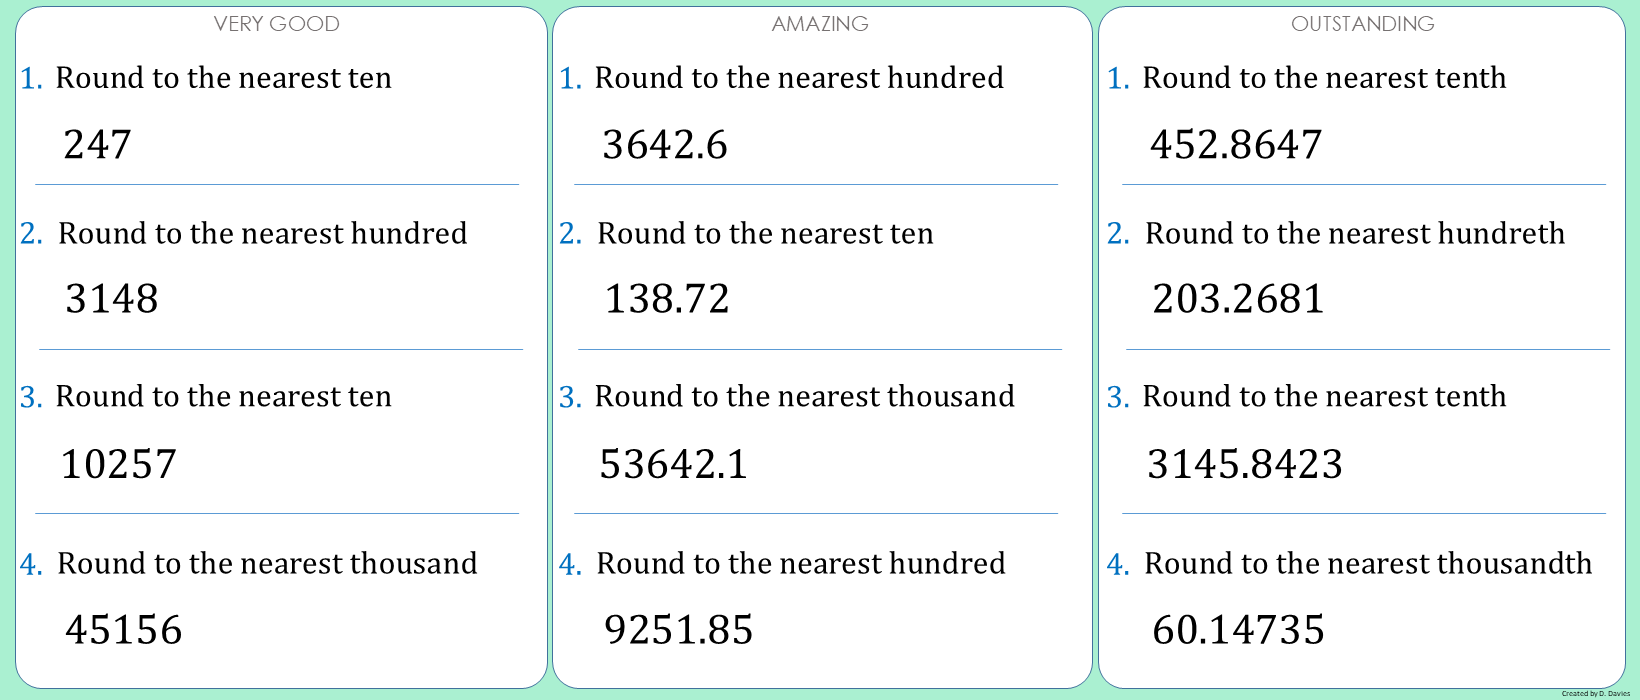
Task: Click the "Created by D. Davies" credit
Action: click(x=1595, y=693)
